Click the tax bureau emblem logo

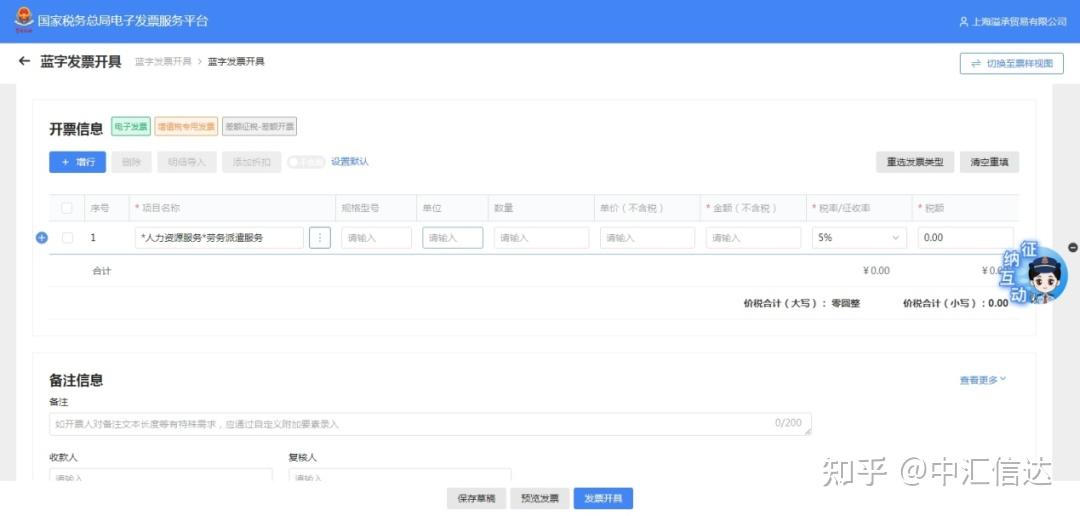coord(23,19)
